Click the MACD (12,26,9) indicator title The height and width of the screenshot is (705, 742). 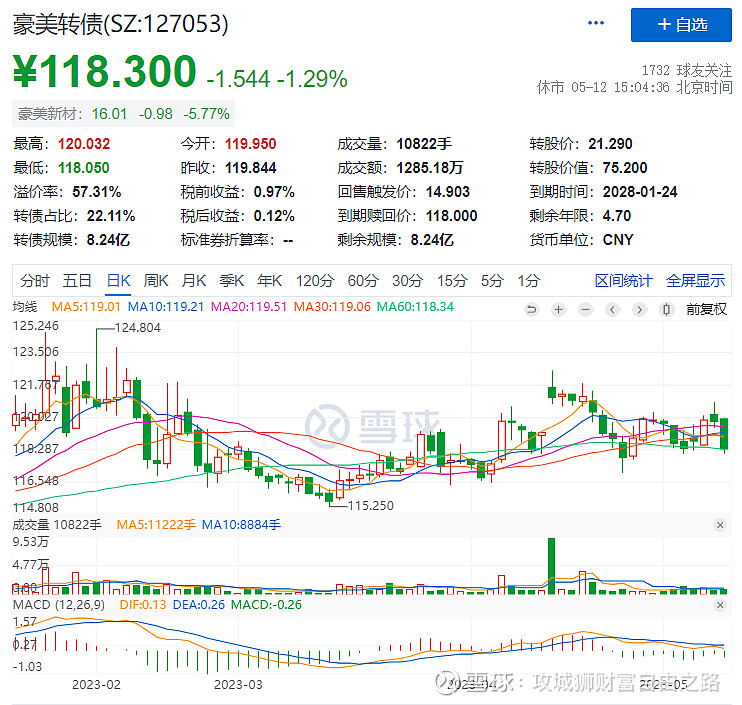(59, 605)
